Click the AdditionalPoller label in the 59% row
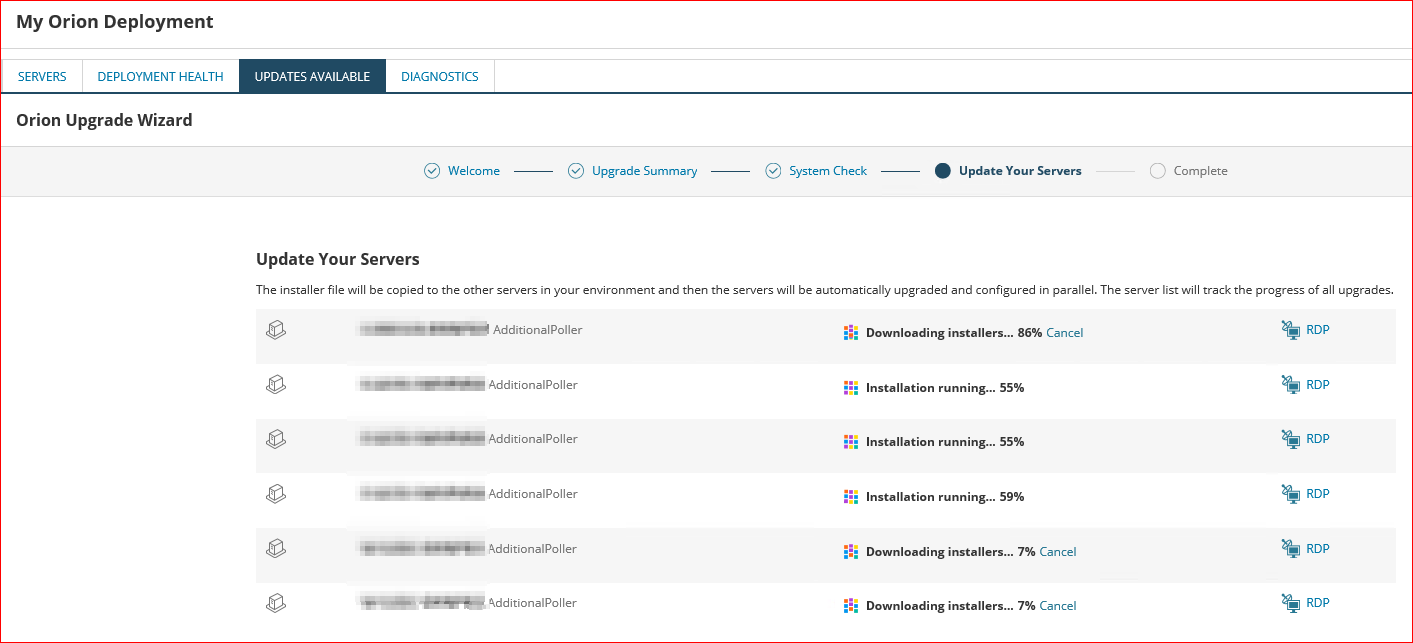 [x=533, y=494]
